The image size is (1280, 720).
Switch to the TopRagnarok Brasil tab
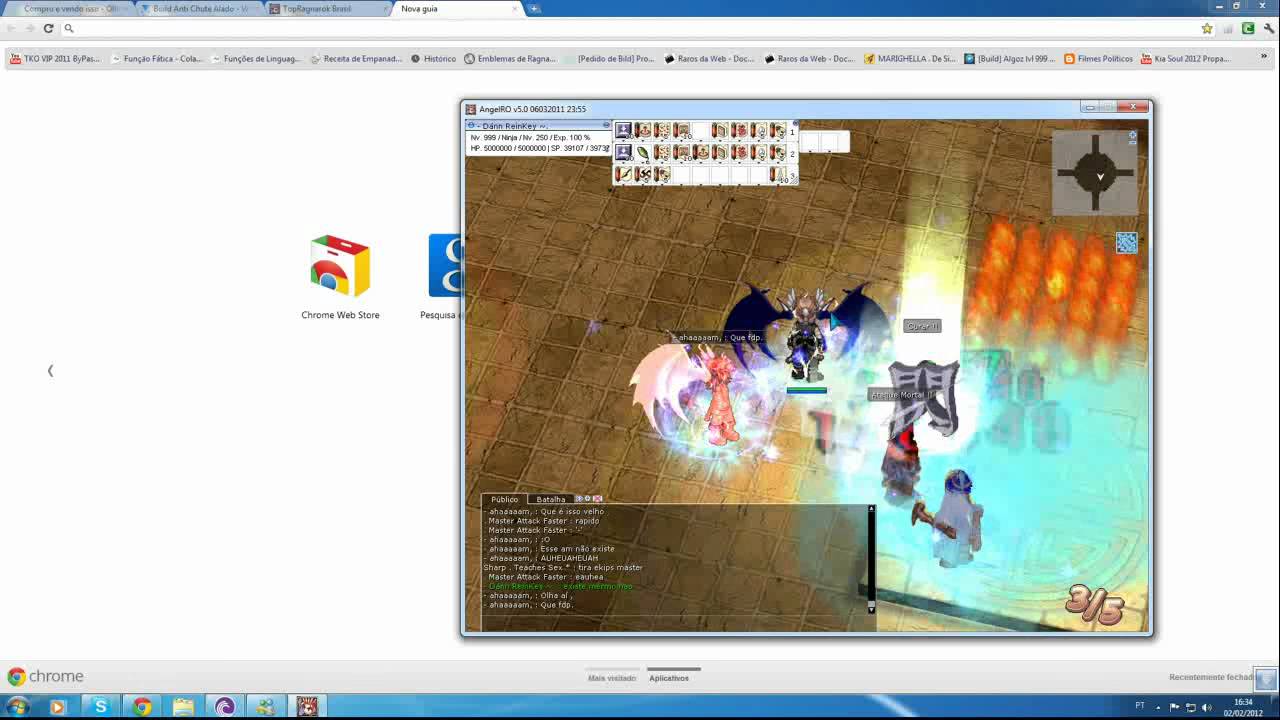(x=325, y=8)
